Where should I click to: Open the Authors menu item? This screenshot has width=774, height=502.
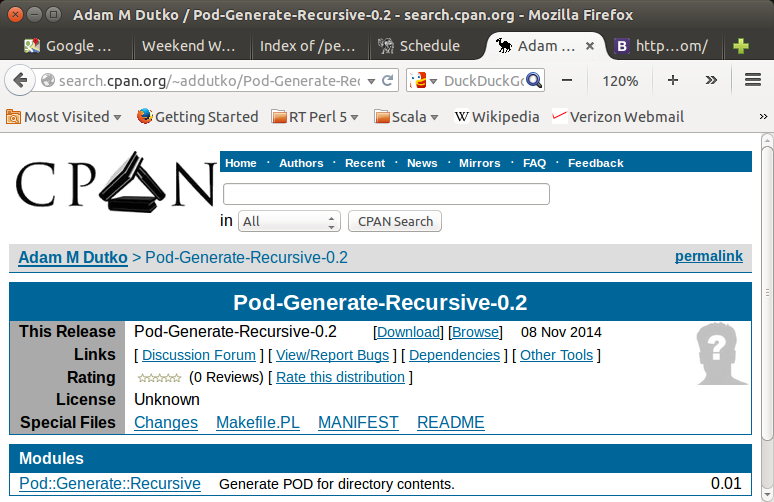coord(301,163)
